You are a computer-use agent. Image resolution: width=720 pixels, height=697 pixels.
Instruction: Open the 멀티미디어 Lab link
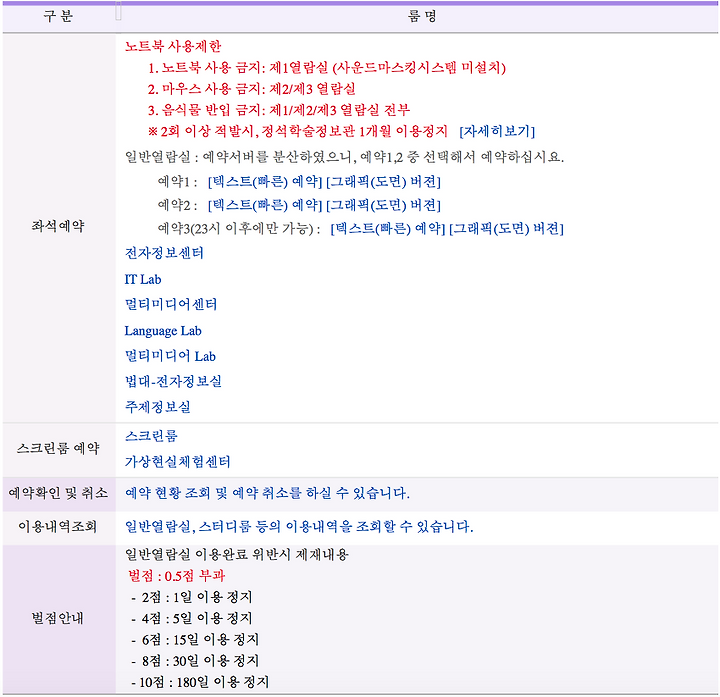pyautogui.click(x=170, y=356)
